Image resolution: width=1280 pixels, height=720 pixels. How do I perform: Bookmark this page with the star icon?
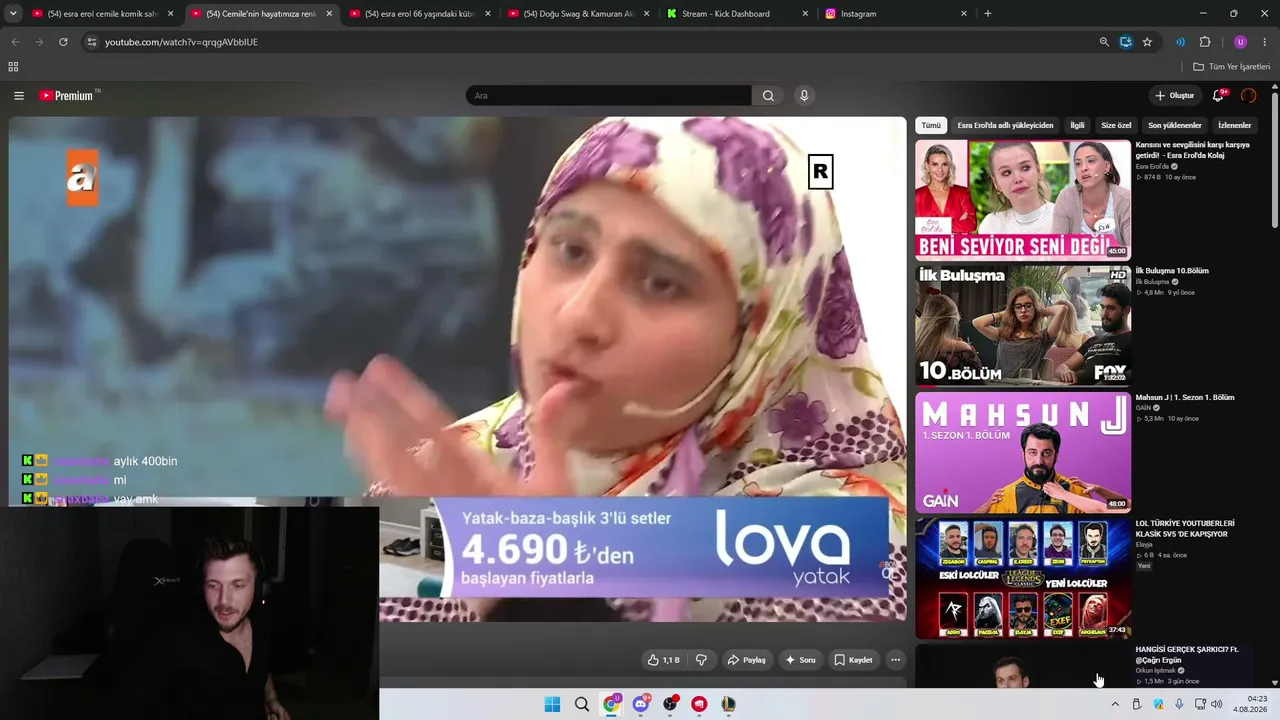[x=1147, y=42]
